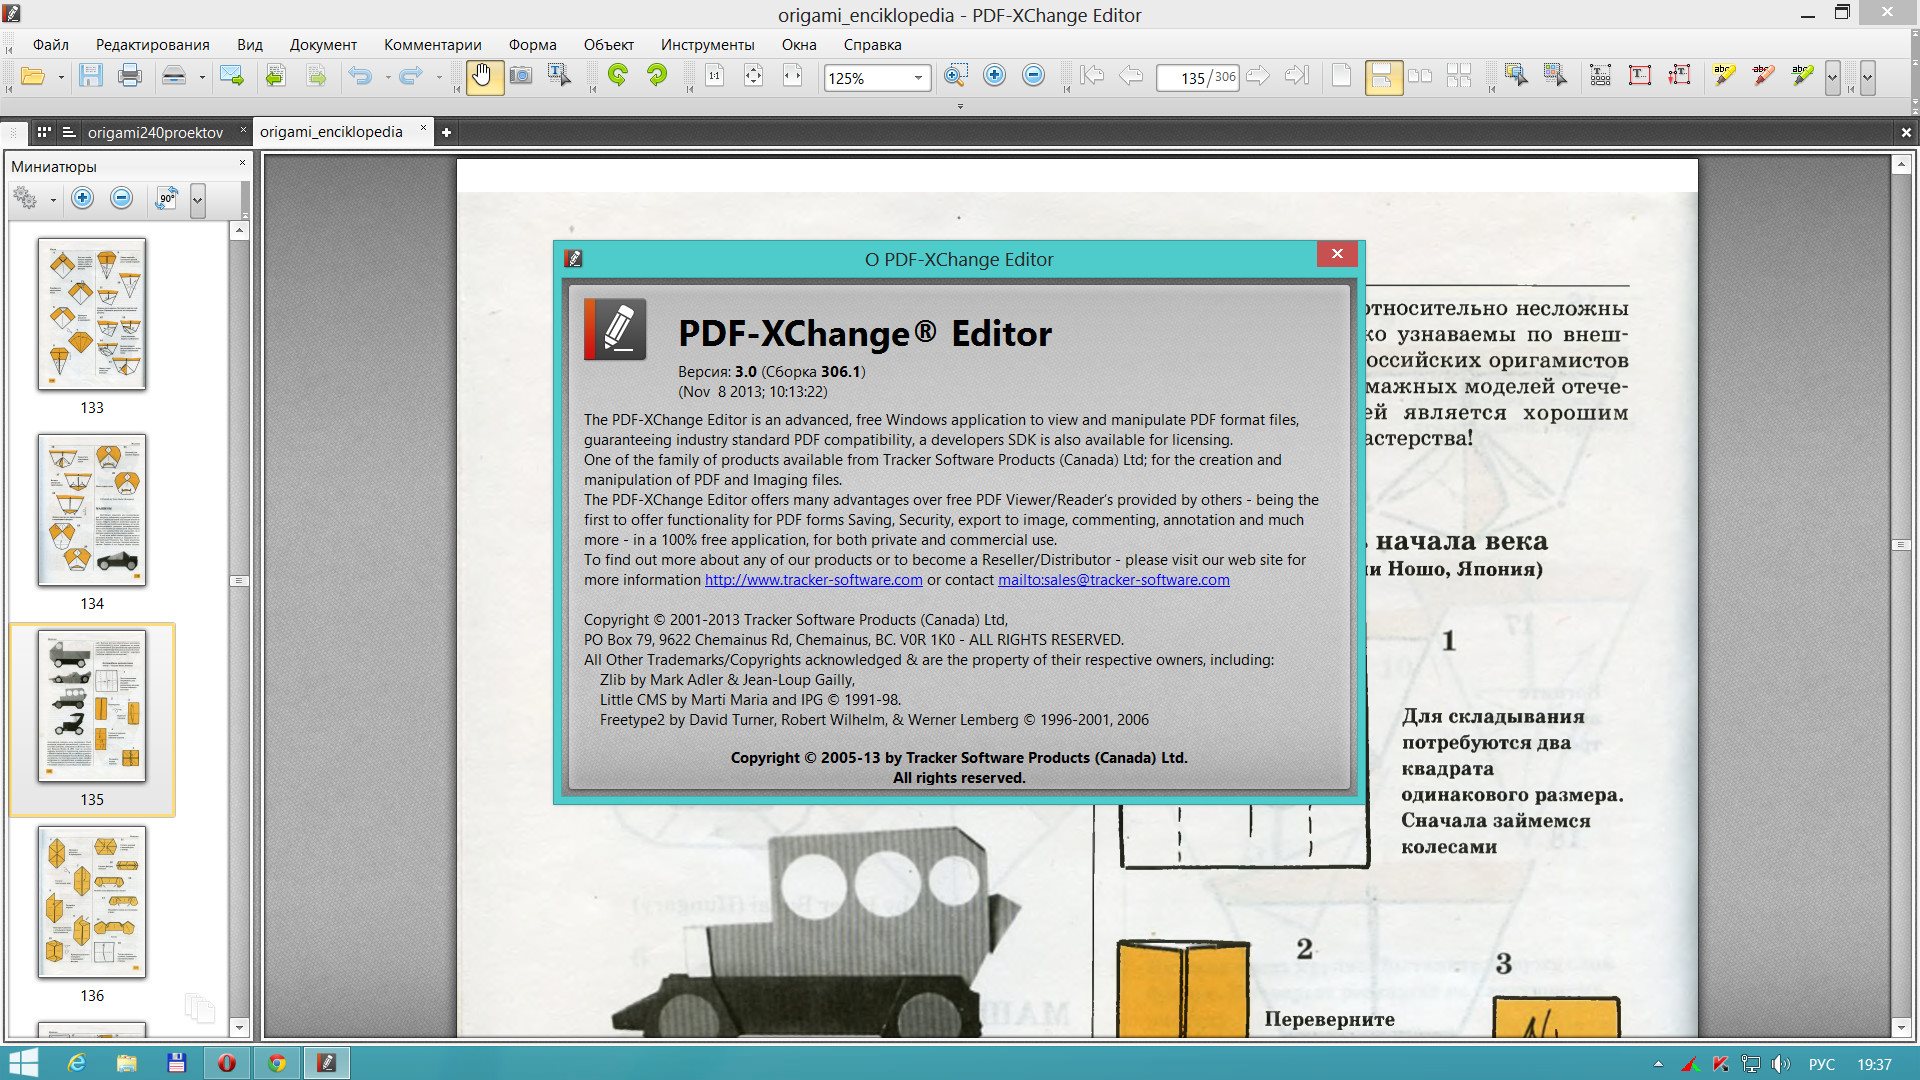Click Fit Width icon
The width and height of the screenshot is (1920, 1080).
793,77
